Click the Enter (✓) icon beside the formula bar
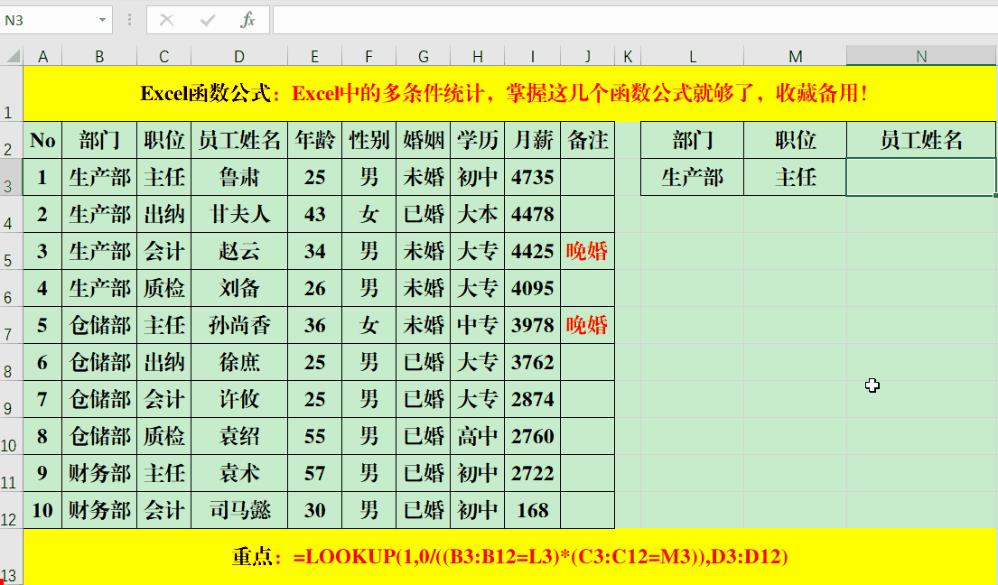 tap(206, 19)
